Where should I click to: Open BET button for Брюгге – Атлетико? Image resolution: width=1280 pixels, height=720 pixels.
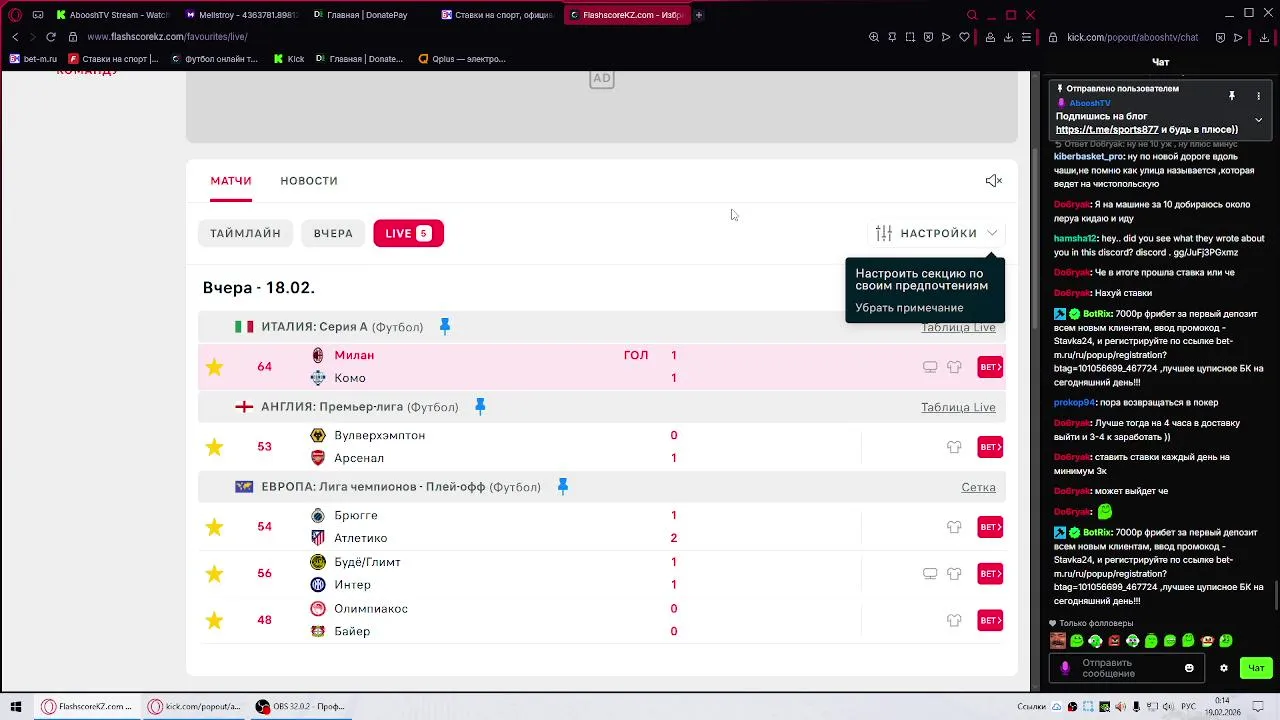click(990, 527)
